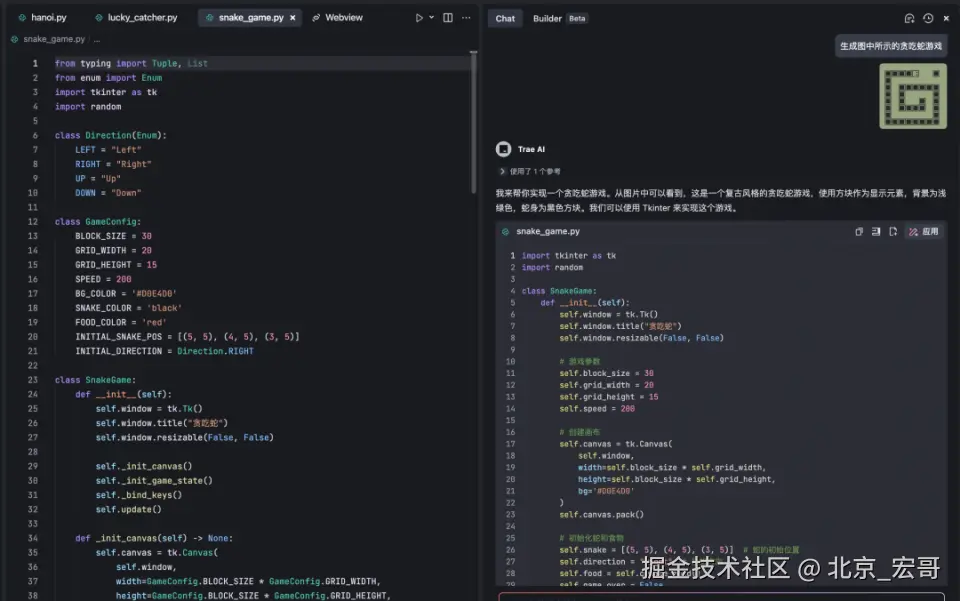Close the snake_game.py tab
The width and height of the screenshot is (960, 601).
click(x=293, y=18)
